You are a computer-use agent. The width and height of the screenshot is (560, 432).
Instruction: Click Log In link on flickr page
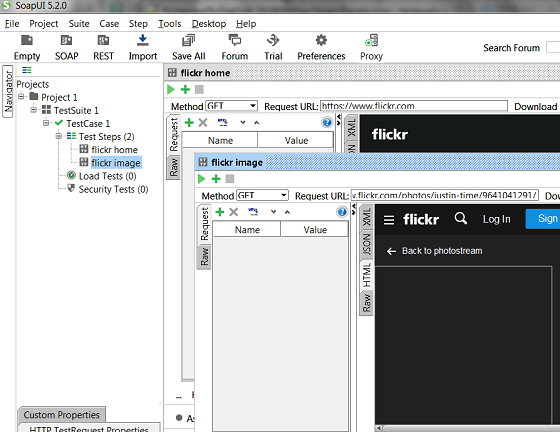coord(496,219)
